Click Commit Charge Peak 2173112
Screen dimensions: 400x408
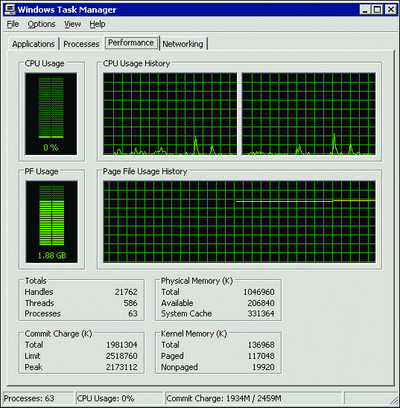click(122, 367)
